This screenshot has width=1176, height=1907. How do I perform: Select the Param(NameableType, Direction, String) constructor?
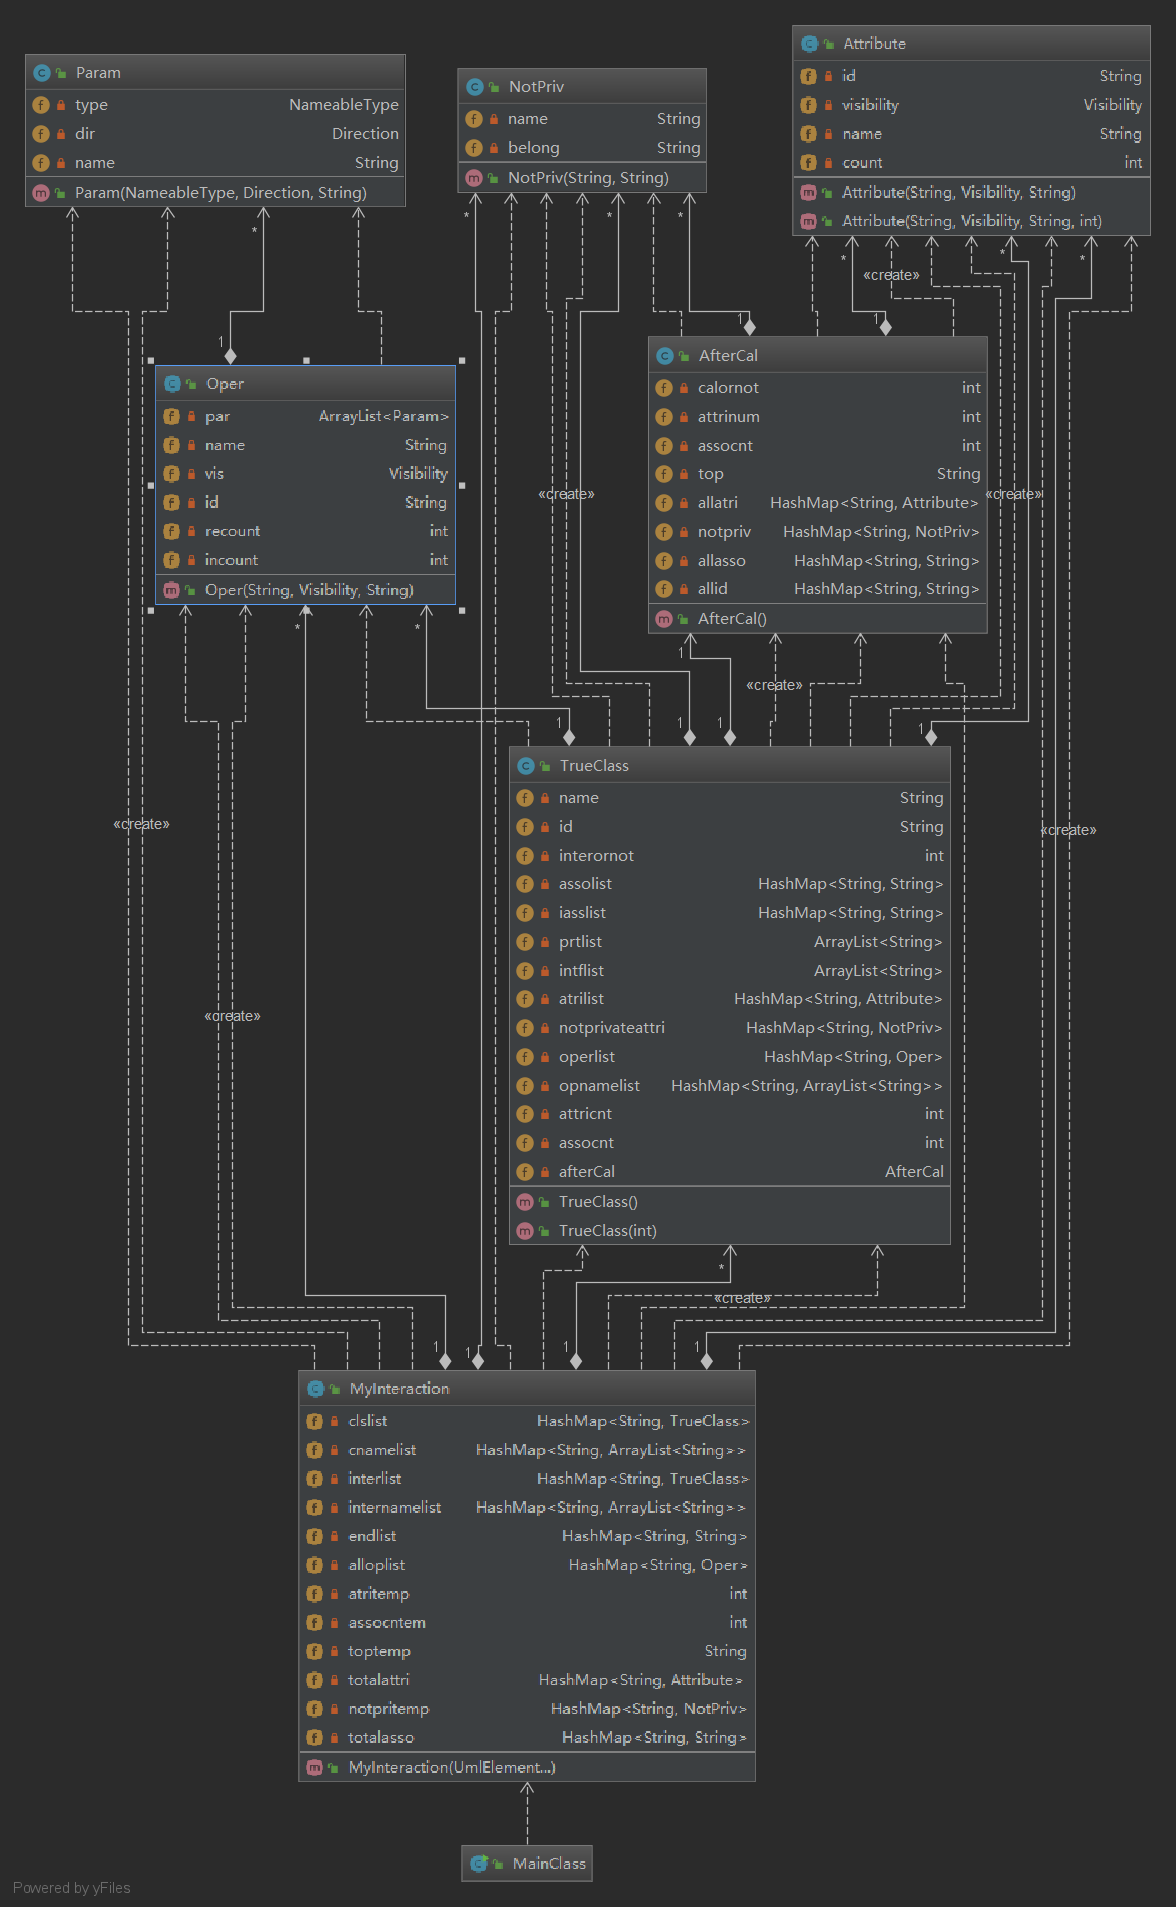tap(220, 193)
